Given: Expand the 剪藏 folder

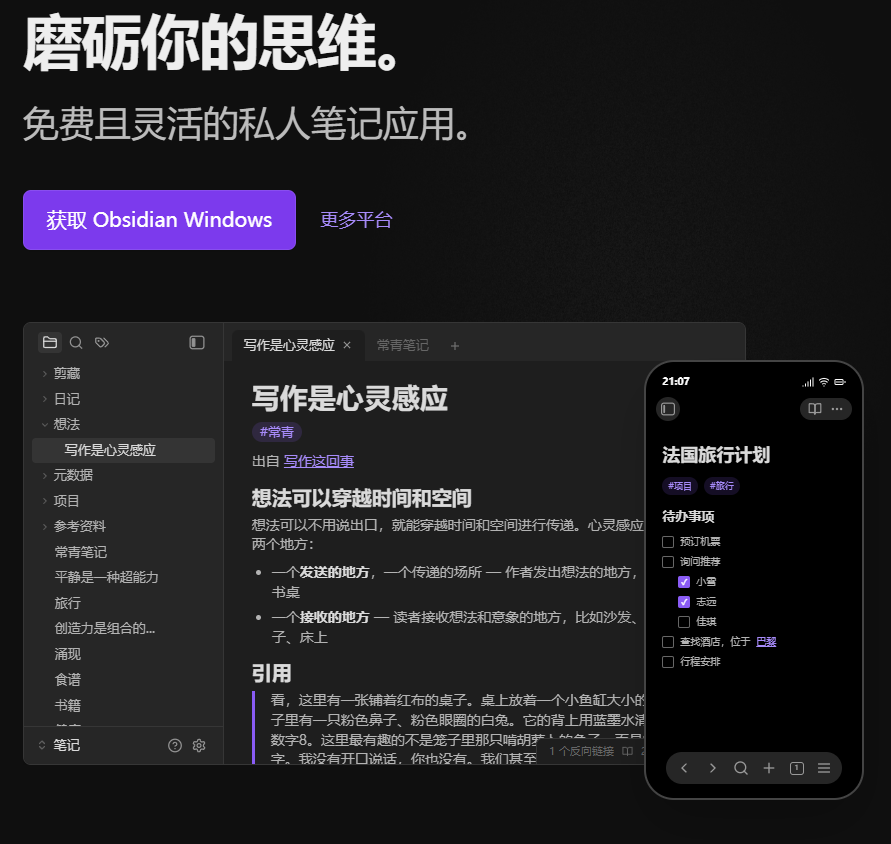Looking at the screenshot, I should 44,373.
